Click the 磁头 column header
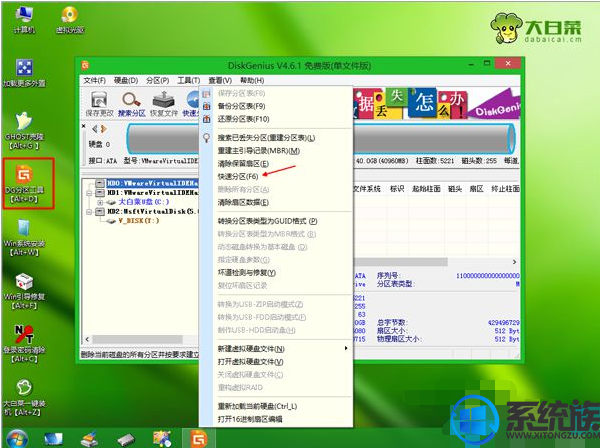 click(x=455, y=189)
